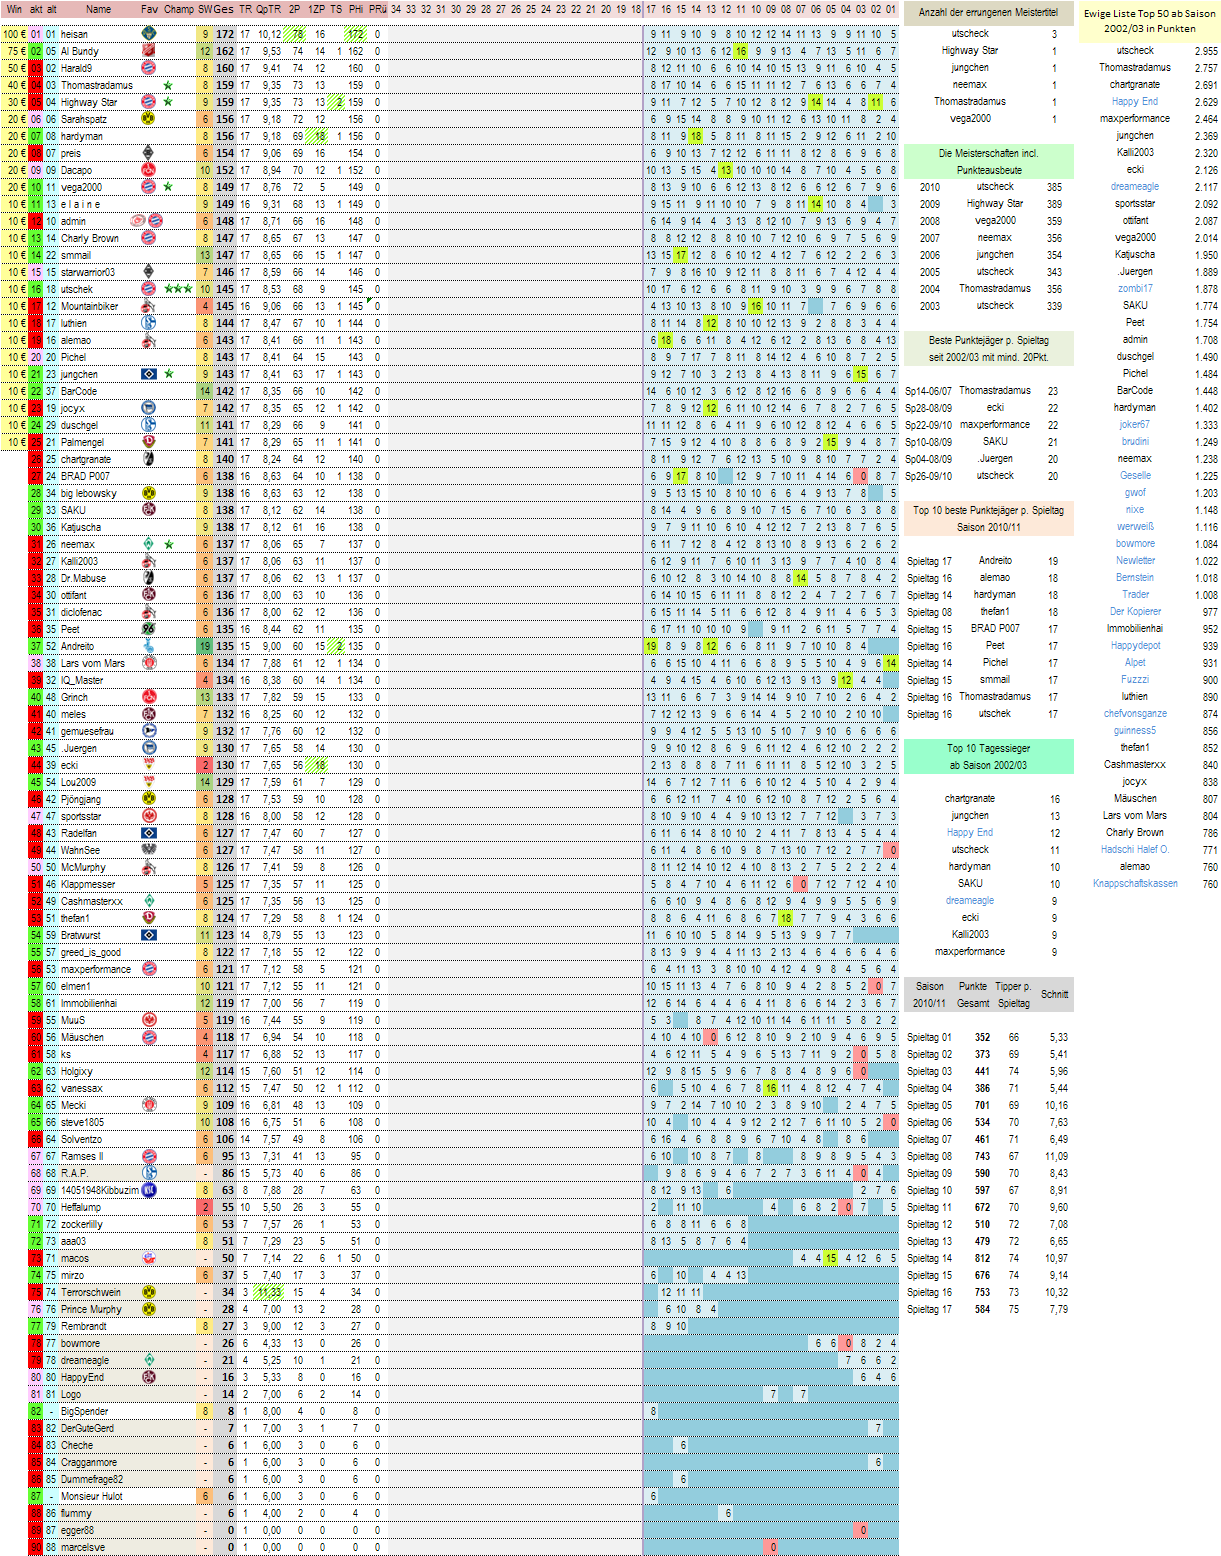Click the Dynamo Dresden logo beside Palmengel
The image size is (1221, 1556).
pyautogui.click(x=148, y=442)
